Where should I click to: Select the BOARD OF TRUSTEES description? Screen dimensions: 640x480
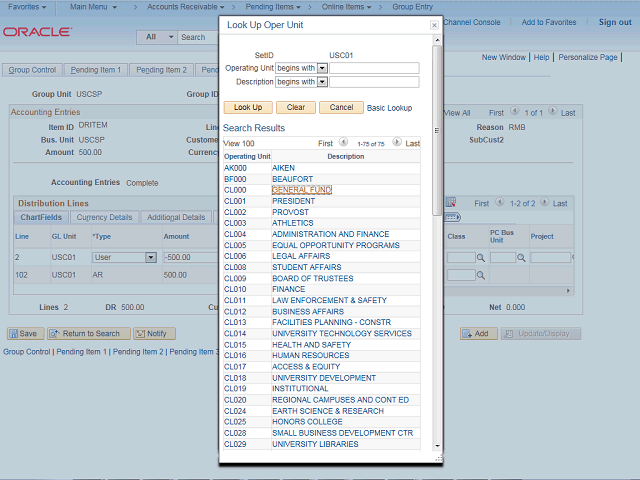click(313, 278)
